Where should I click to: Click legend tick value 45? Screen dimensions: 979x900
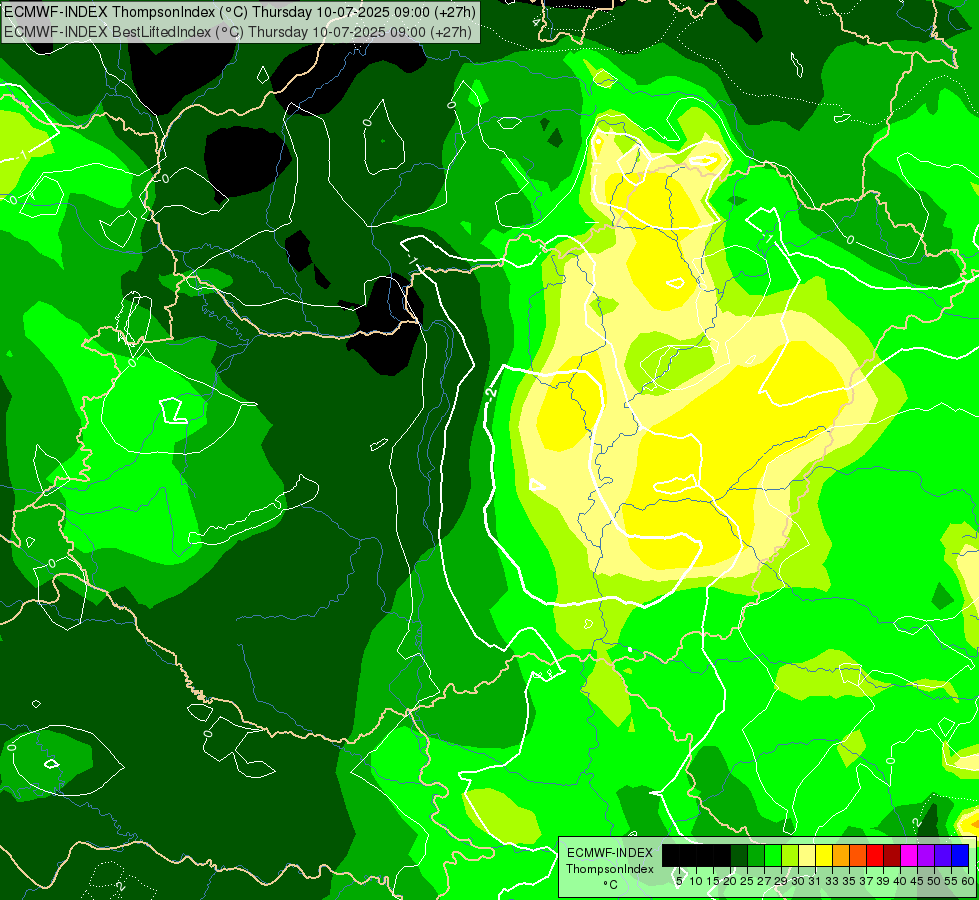point(917,881)
